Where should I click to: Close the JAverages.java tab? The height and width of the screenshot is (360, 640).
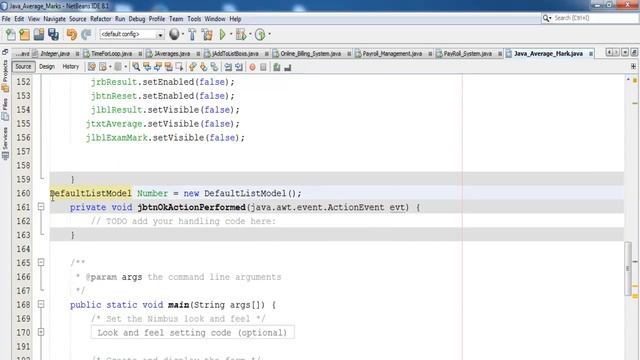pos(198,54)
